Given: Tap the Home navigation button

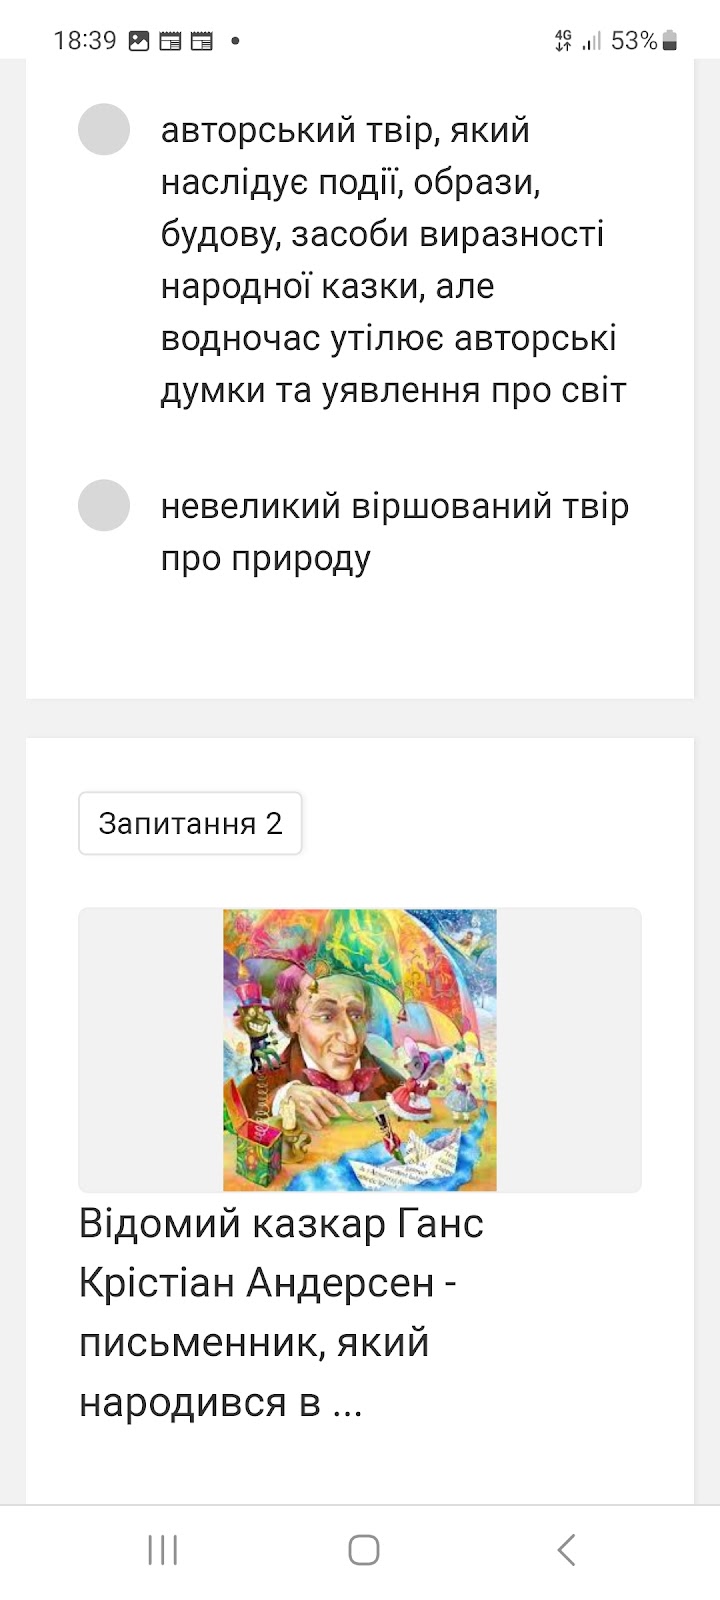Looking at the screenshot, I should click(x=364, y=1550).
